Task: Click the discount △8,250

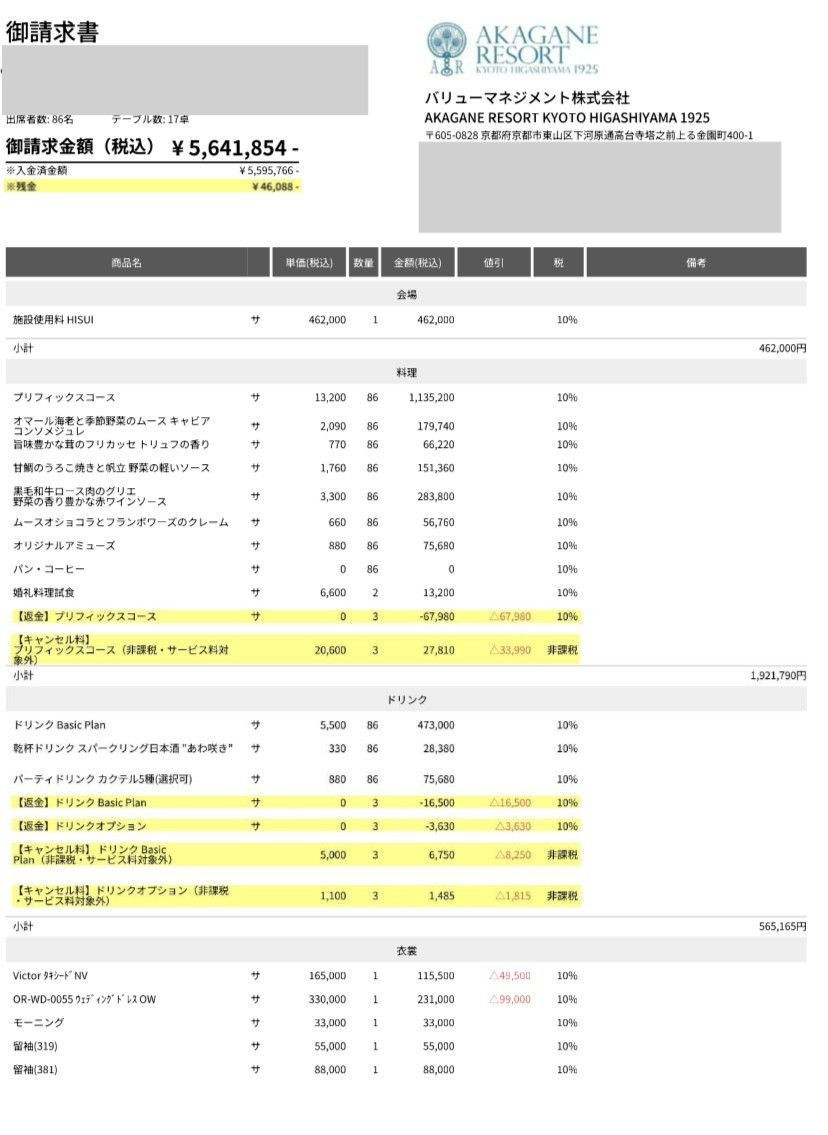Action: pos(512,855)
